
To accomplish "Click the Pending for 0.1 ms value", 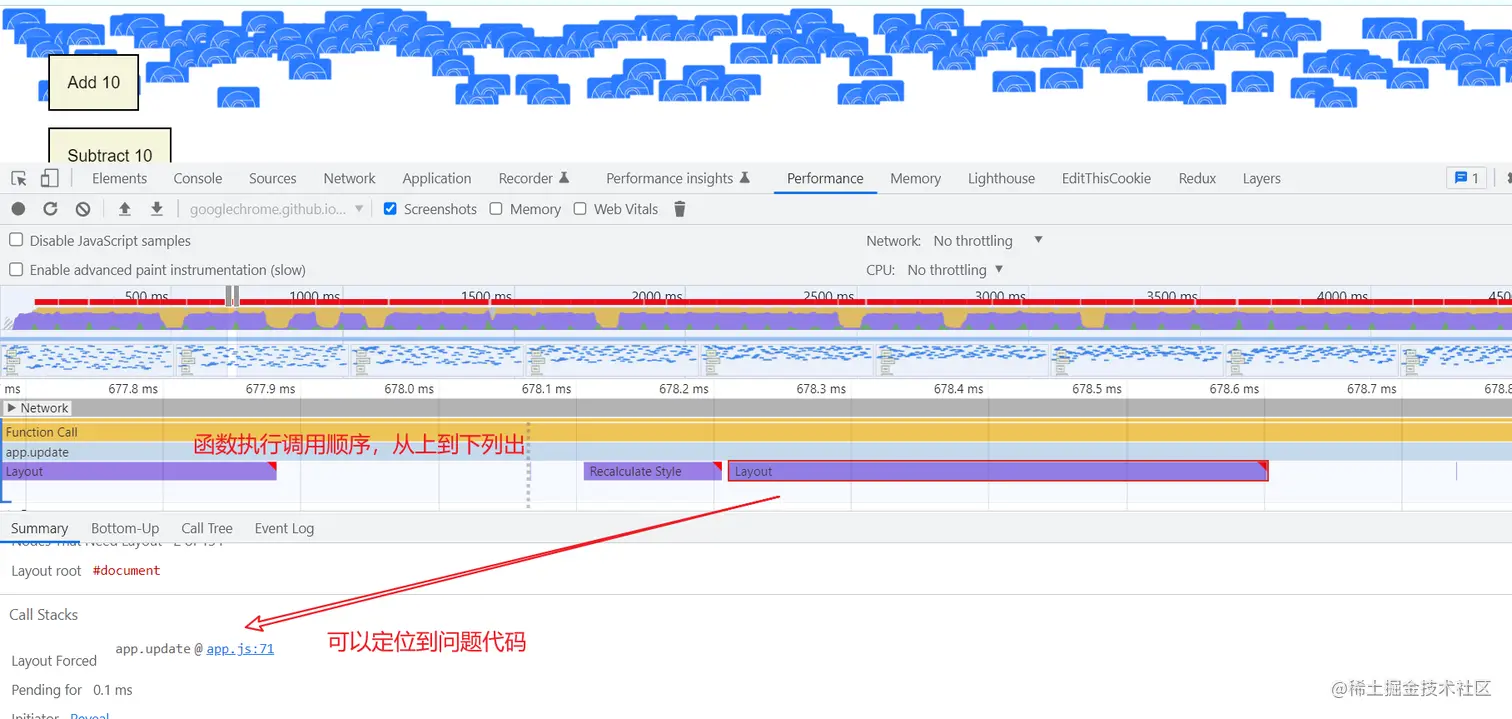I will (113, 690).
